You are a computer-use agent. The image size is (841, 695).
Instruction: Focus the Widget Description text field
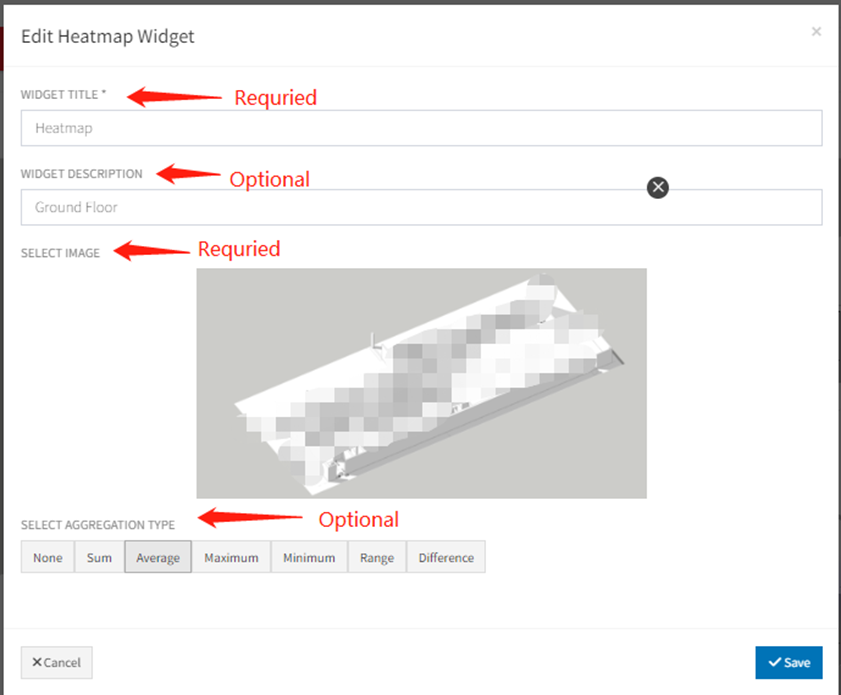coord(421,208)
